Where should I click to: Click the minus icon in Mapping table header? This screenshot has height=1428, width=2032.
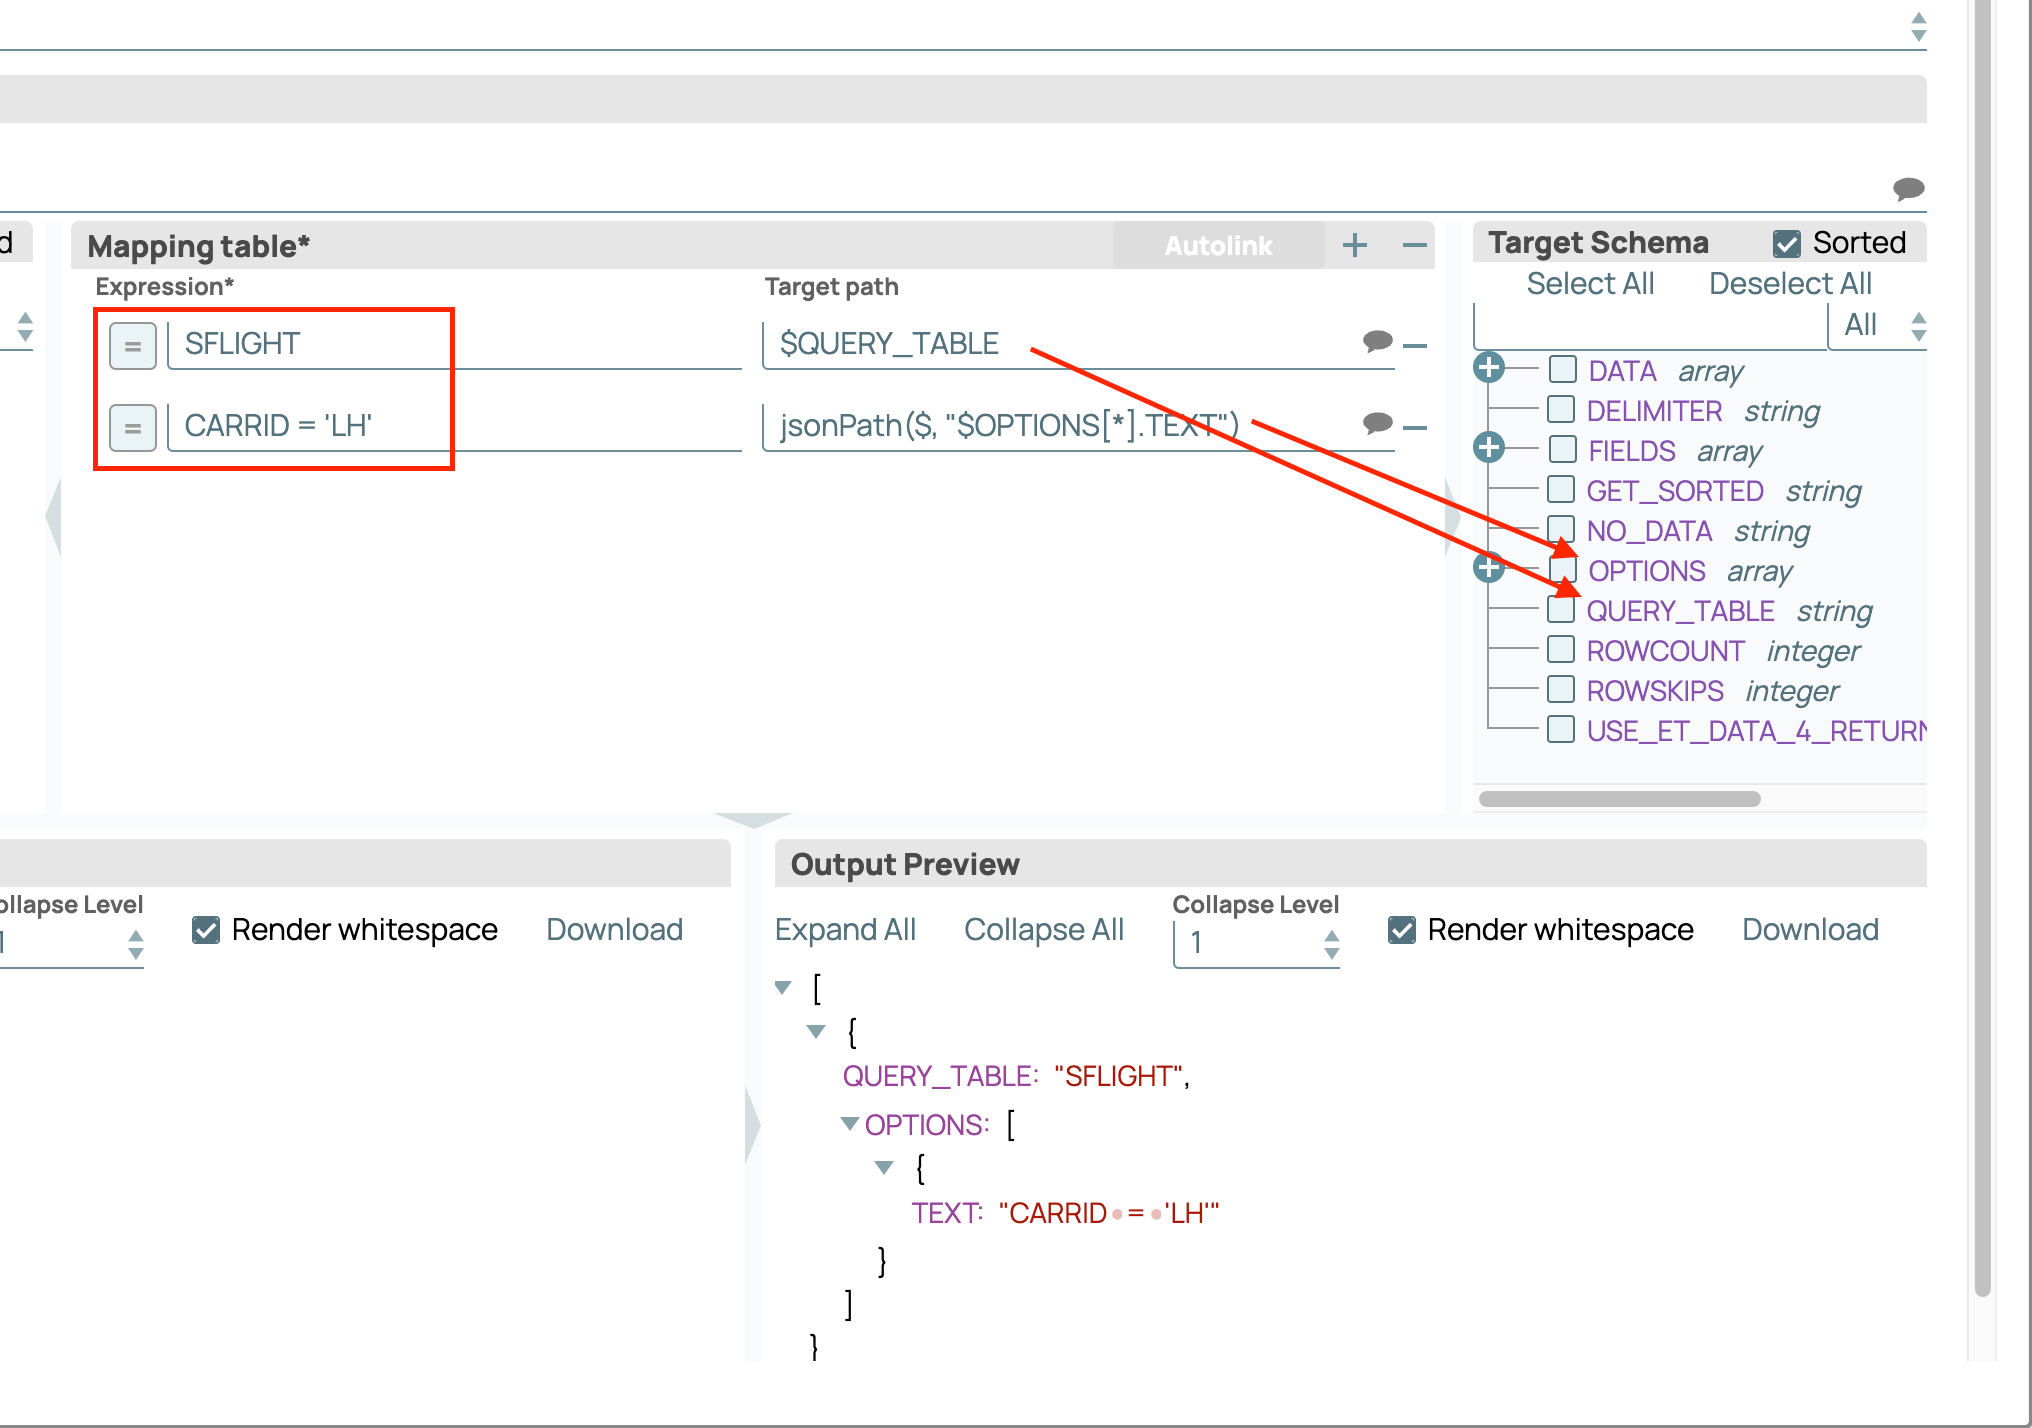tap(1414, 245)
